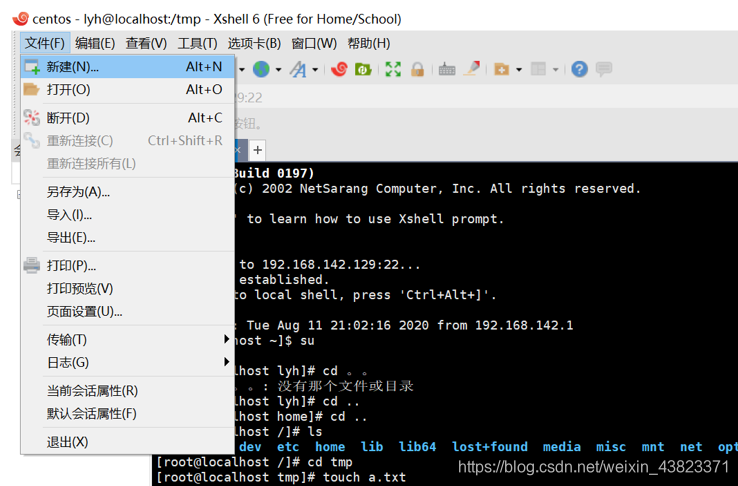Open the 帮助(H) menu
This screenshot has width=738, height=486.
(x=369, y=43)
